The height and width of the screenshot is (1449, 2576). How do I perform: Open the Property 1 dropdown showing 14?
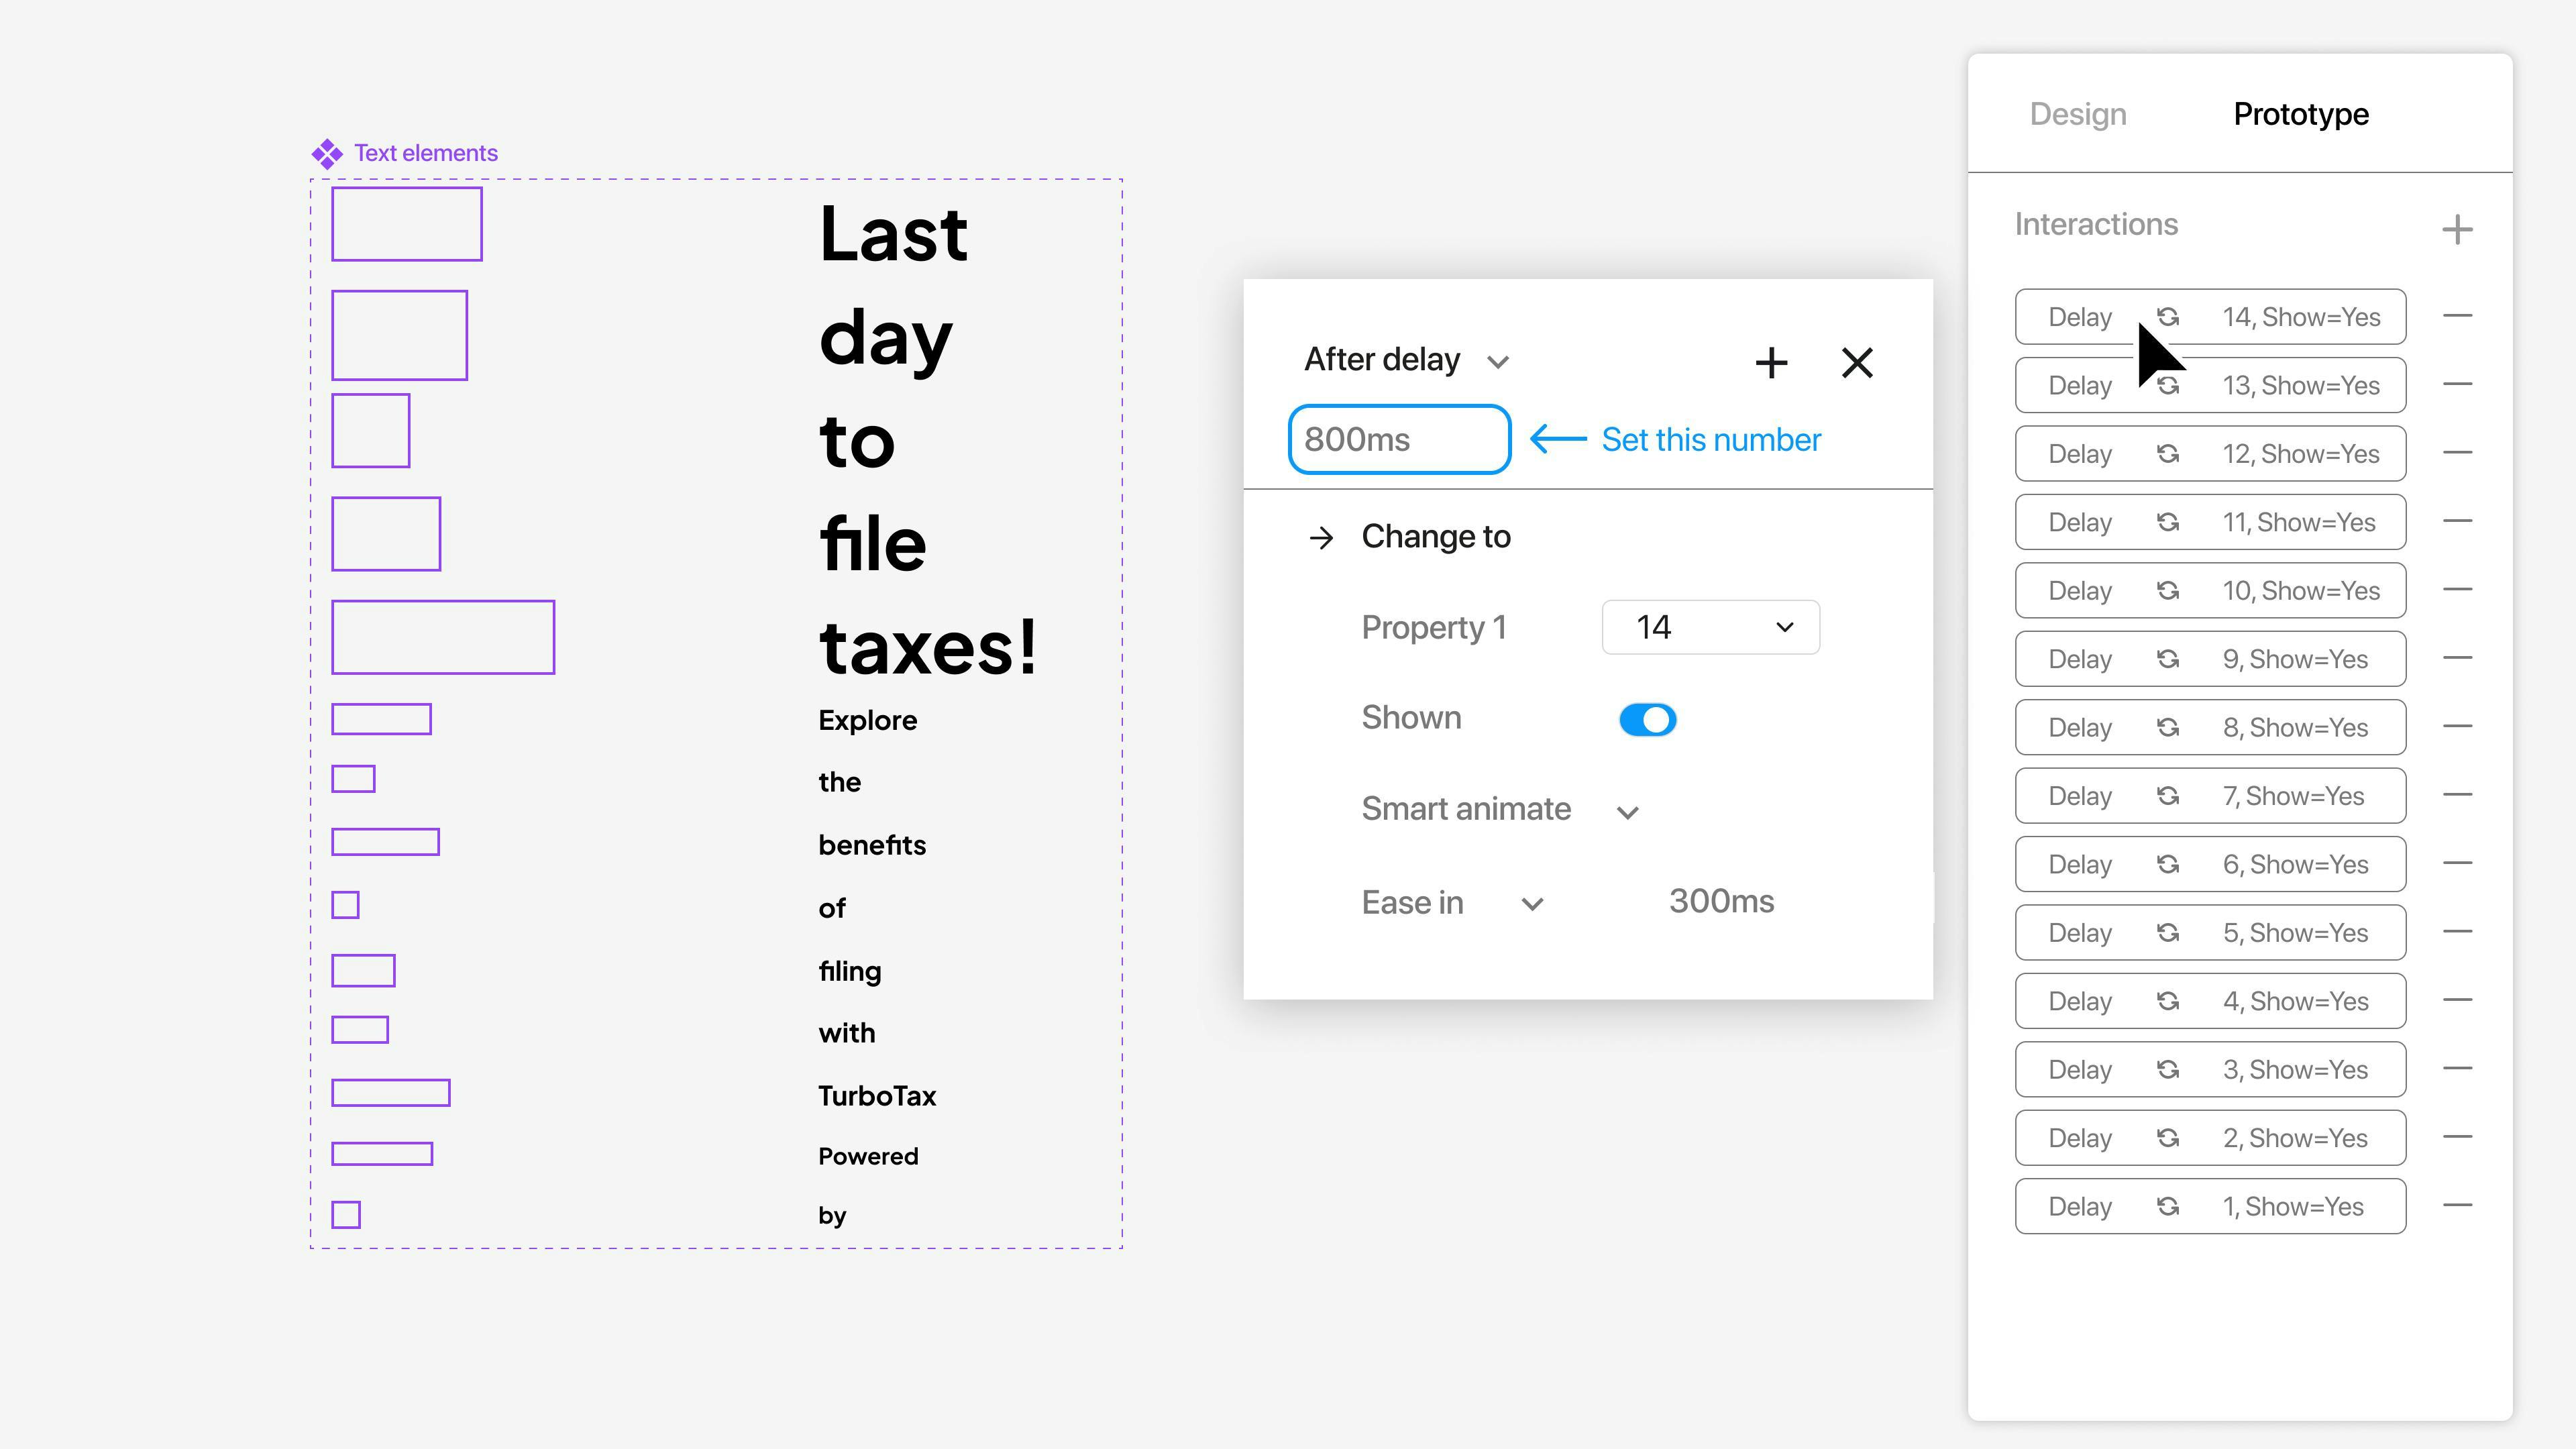point(1710,627)
